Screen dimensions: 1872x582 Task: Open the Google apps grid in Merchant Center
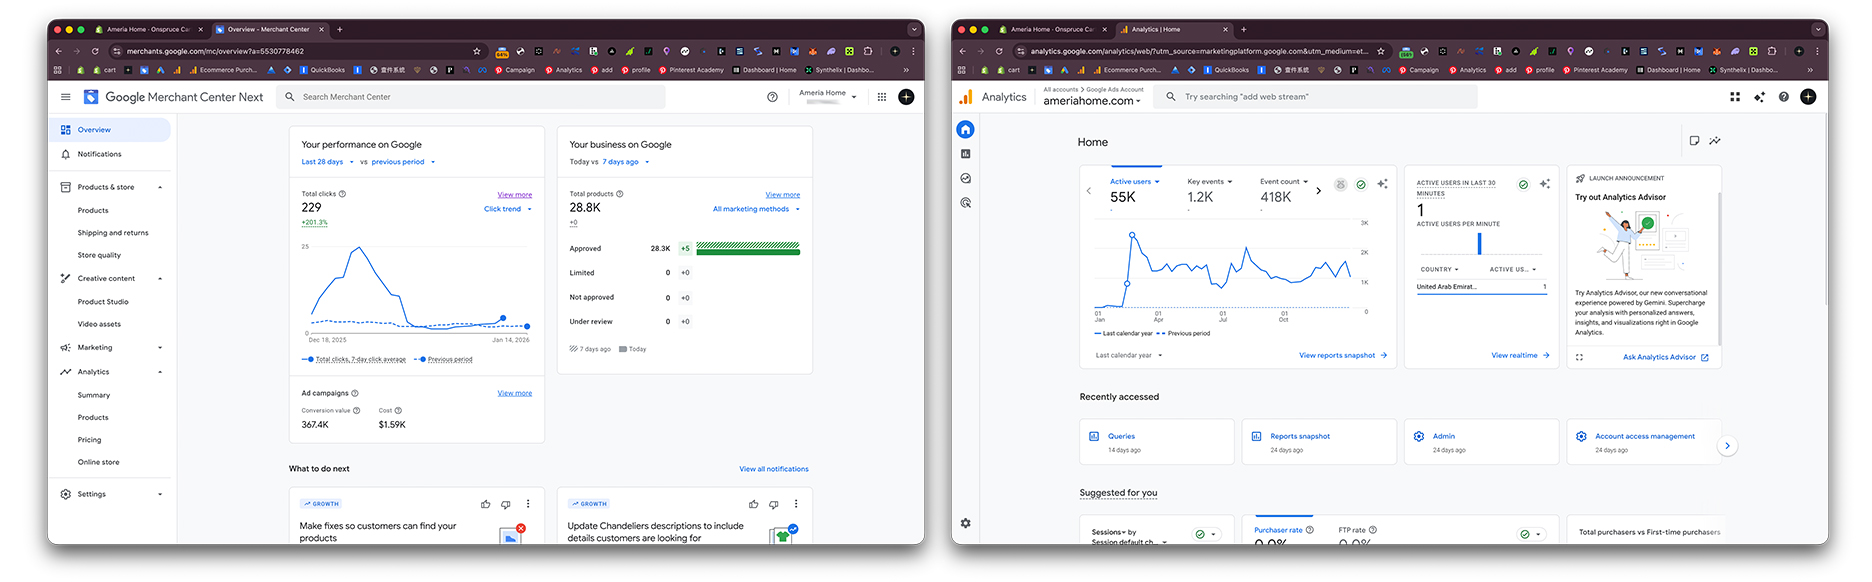pyautogui.click(x=881, y=97)
